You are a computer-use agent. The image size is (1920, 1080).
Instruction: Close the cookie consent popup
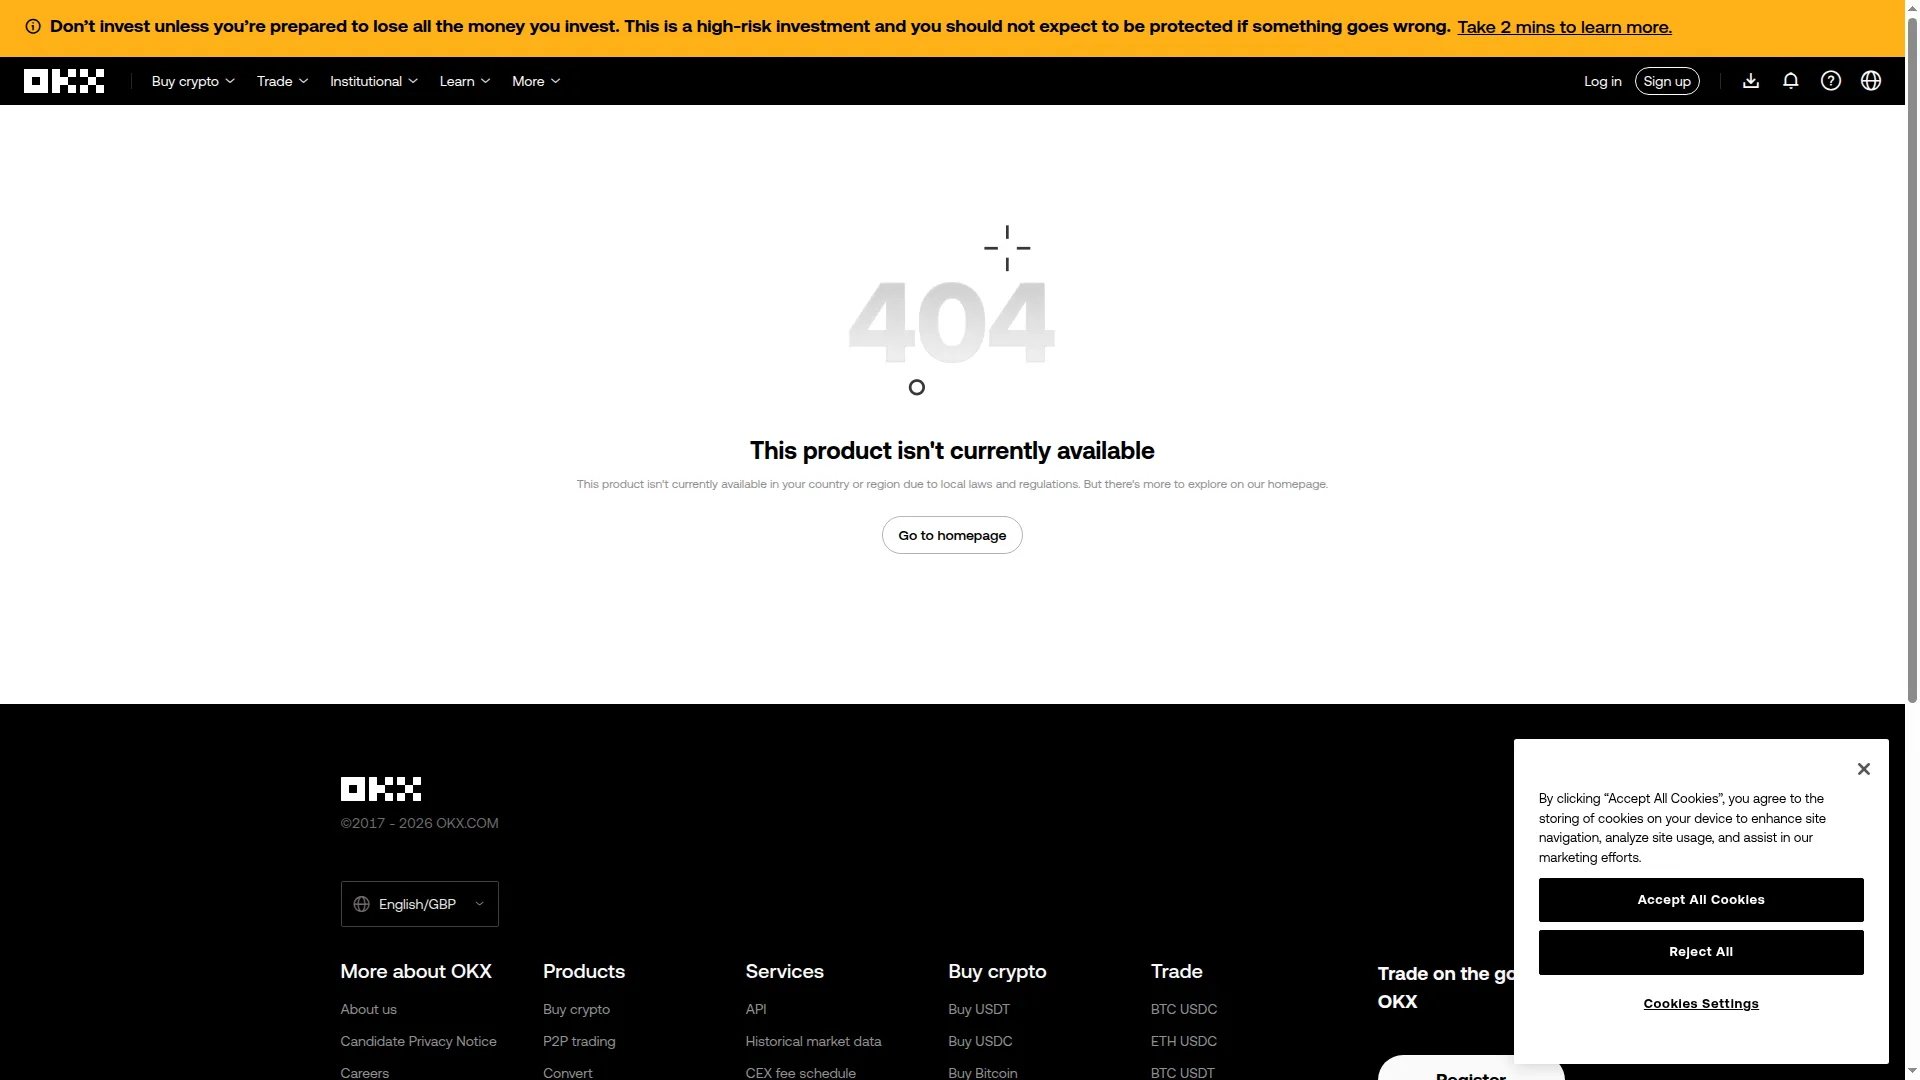1863,769
